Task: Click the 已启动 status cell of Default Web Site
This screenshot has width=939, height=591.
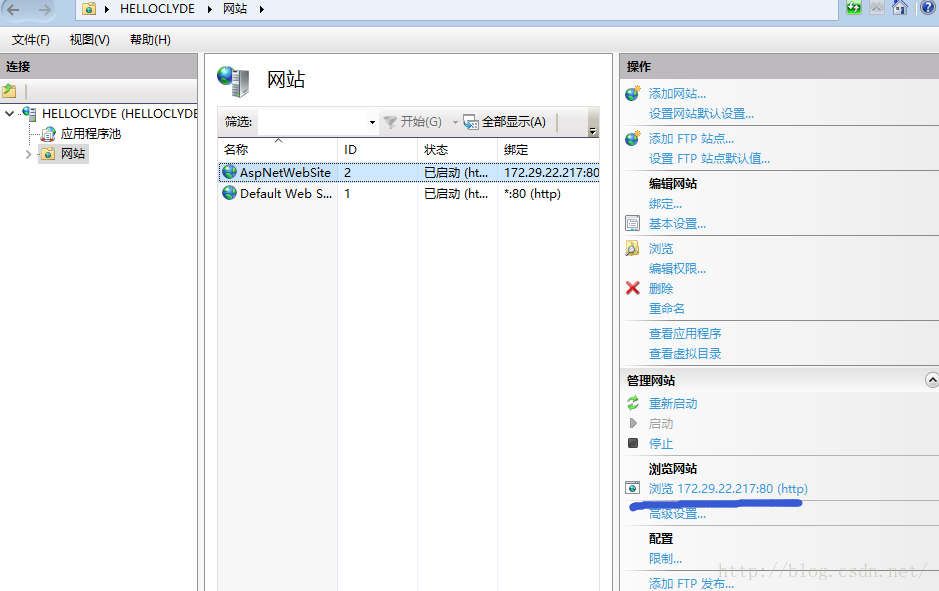Action: [456, 193]
